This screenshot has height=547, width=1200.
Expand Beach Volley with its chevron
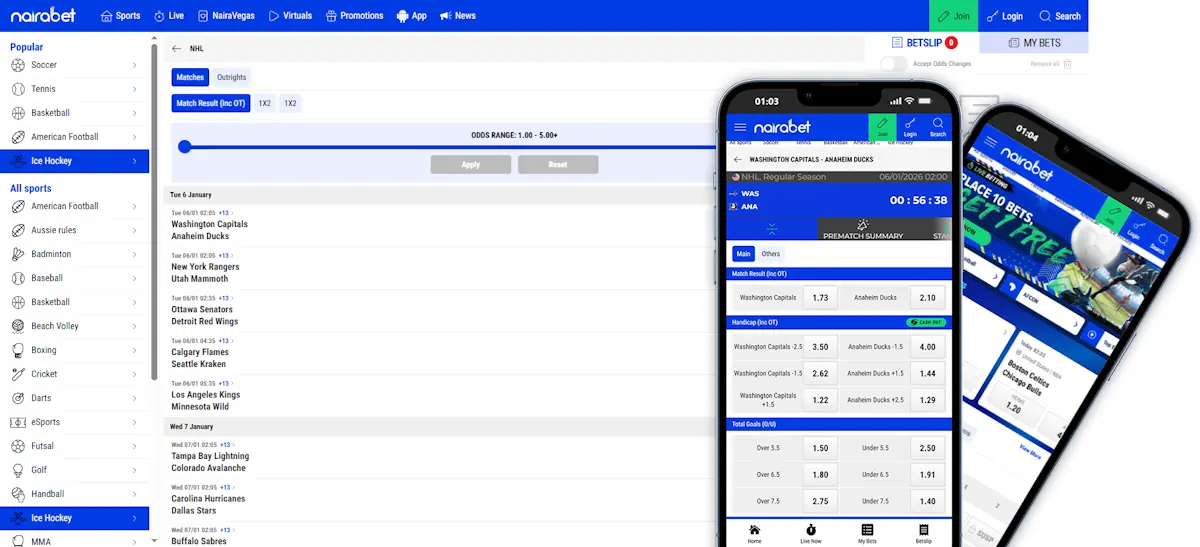pos(134,326)
